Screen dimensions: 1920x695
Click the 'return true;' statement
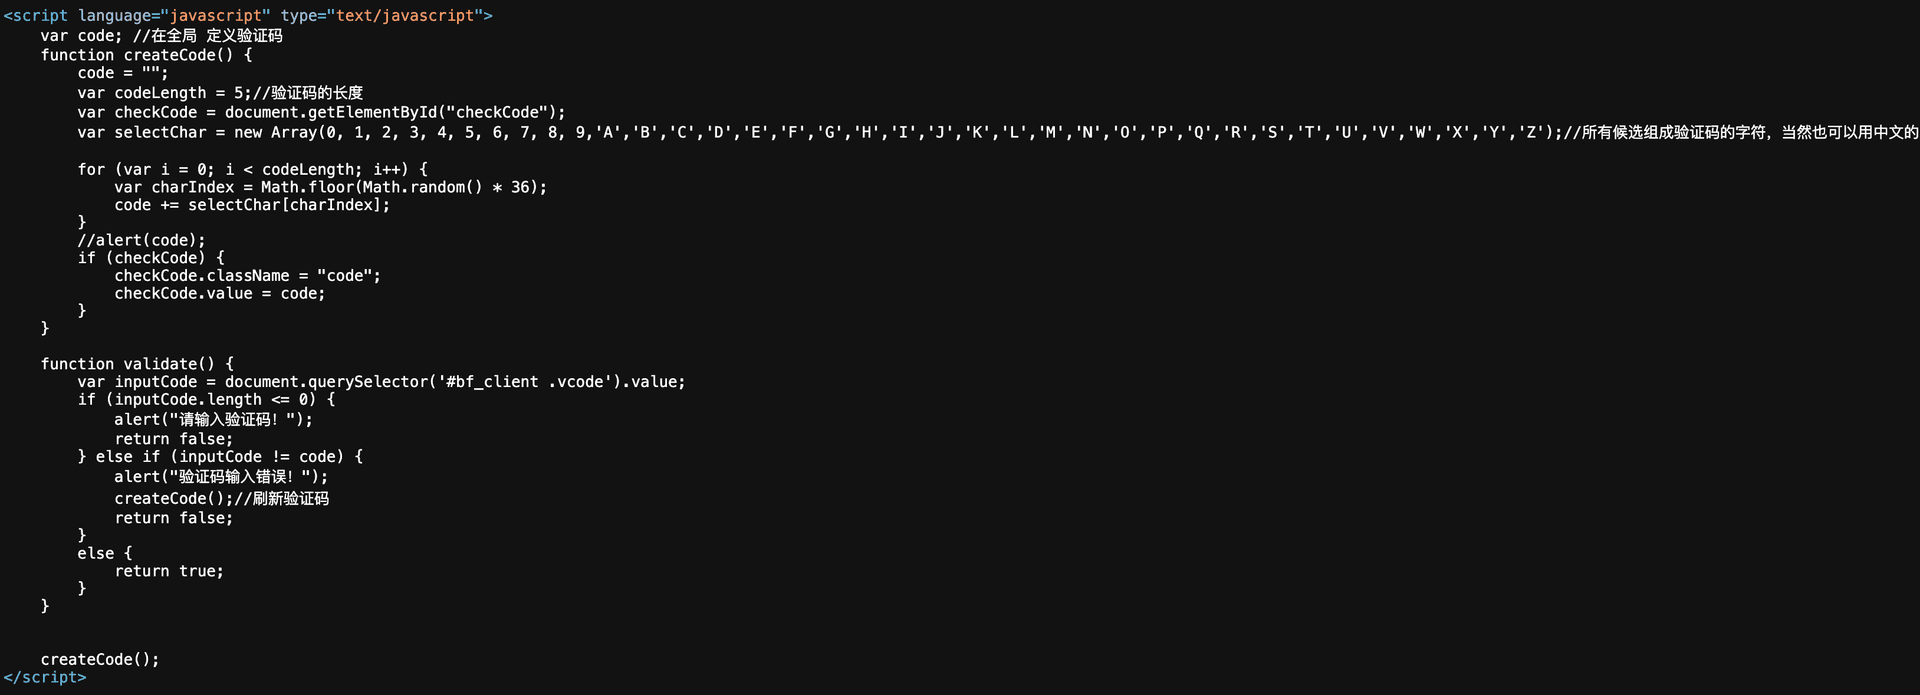pos(169,571)
